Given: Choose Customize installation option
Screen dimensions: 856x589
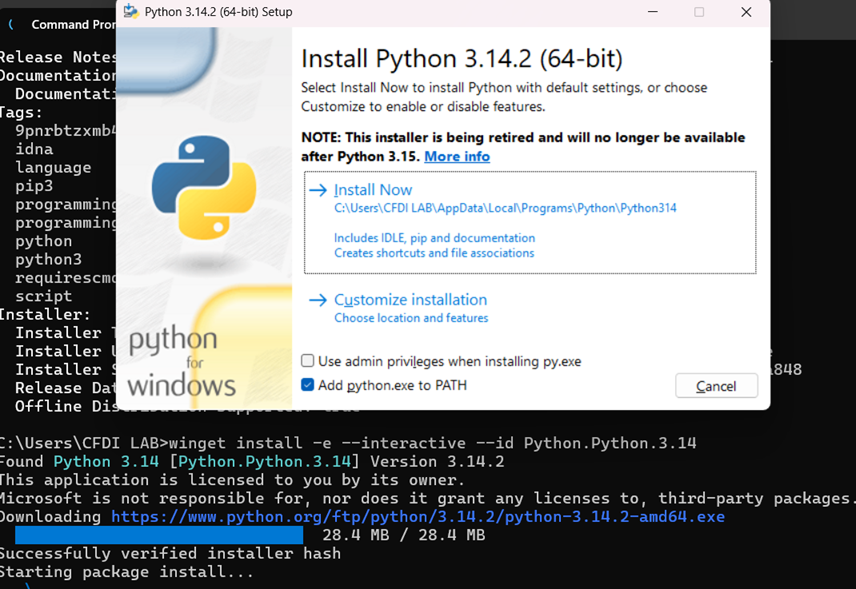Looking at the screenshot, I should [410, 300].
